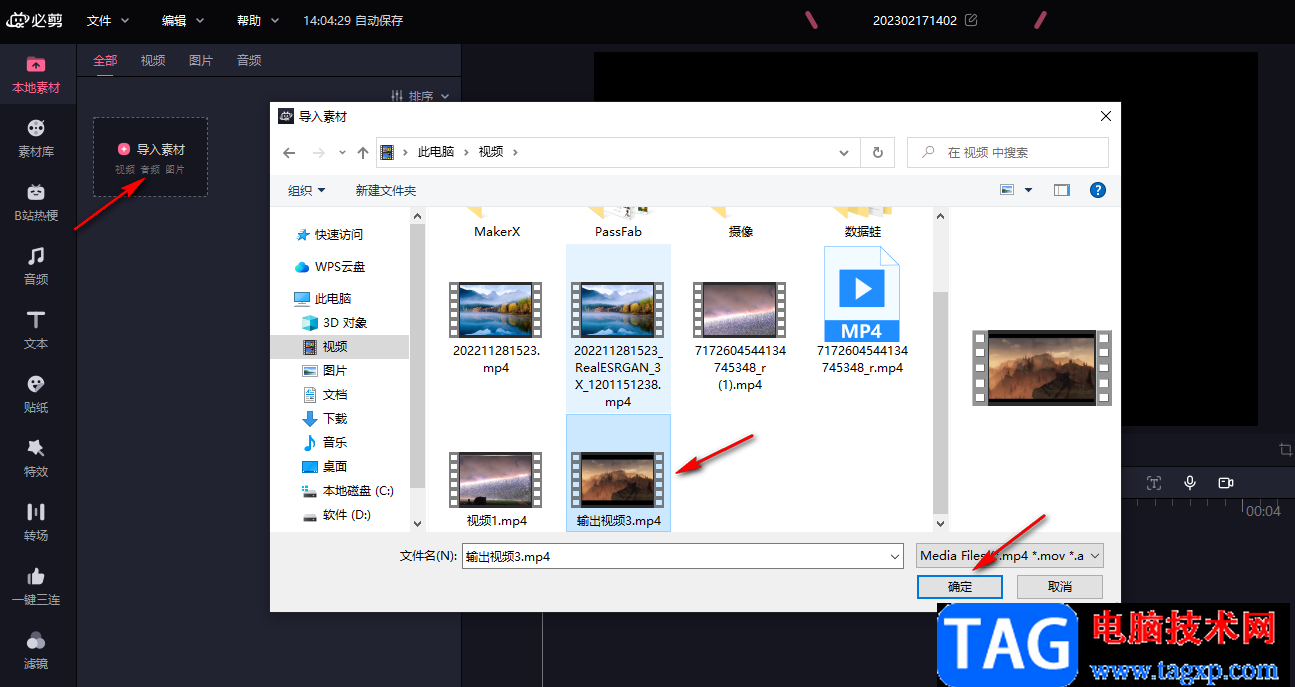
Task: Open the 本地素材 sidebar panel
Action: (36, 75)
